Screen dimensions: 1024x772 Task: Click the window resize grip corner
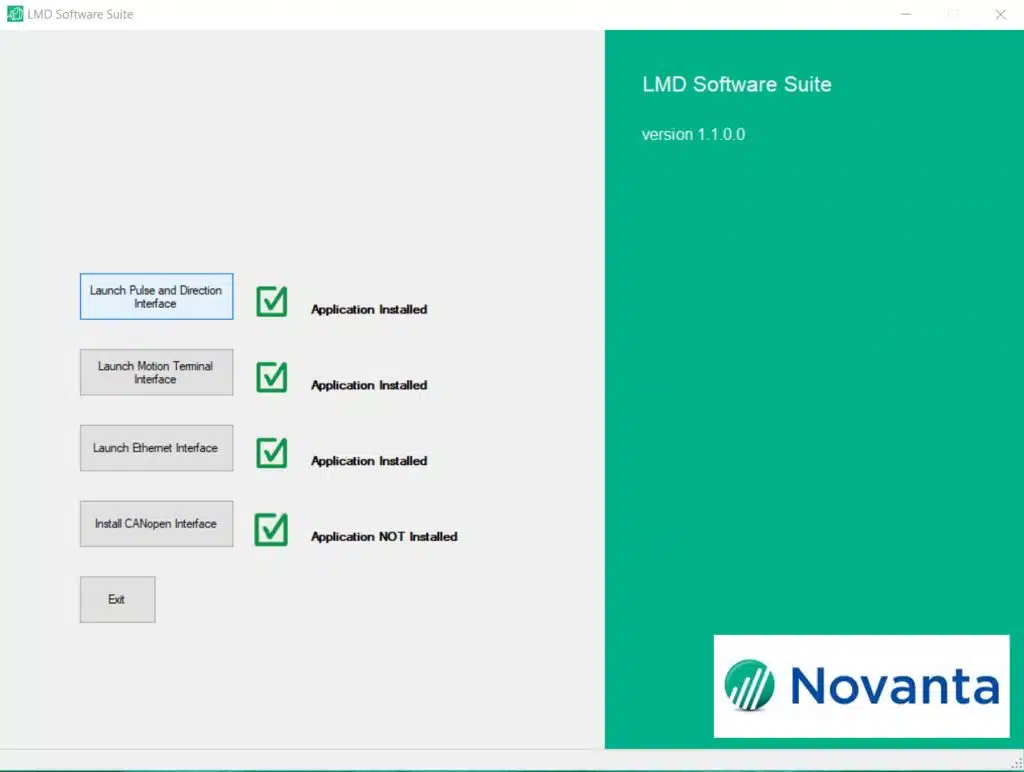pos(1017,764)
